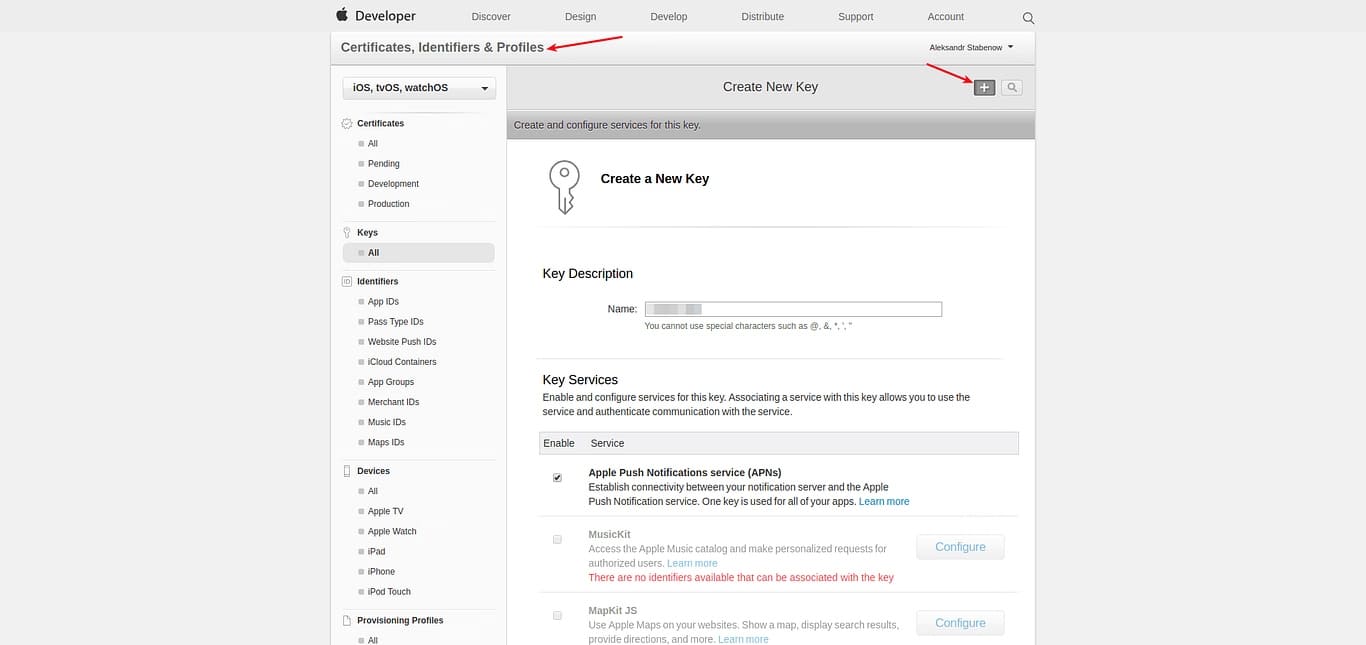This screenshot has height=645, width=1366.
Task: Go to the Distribute section
Action: 762,16
